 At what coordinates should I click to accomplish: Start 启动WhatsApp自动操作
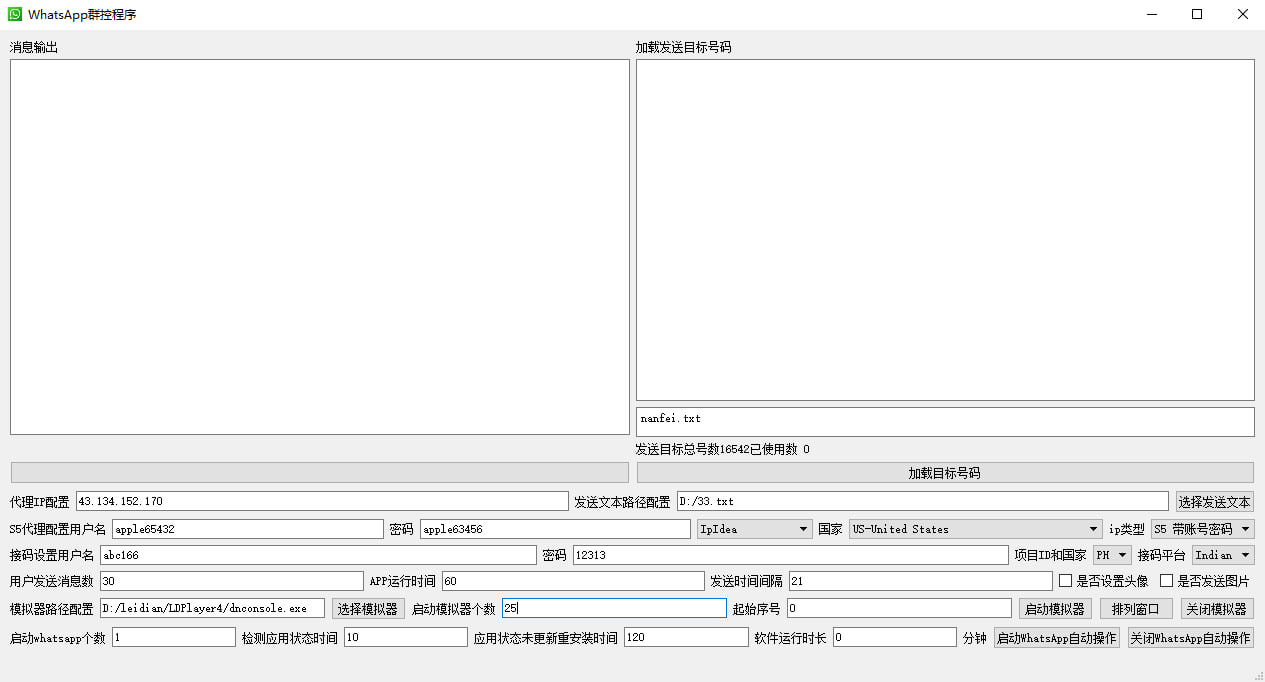click(x=1057, y=638)
